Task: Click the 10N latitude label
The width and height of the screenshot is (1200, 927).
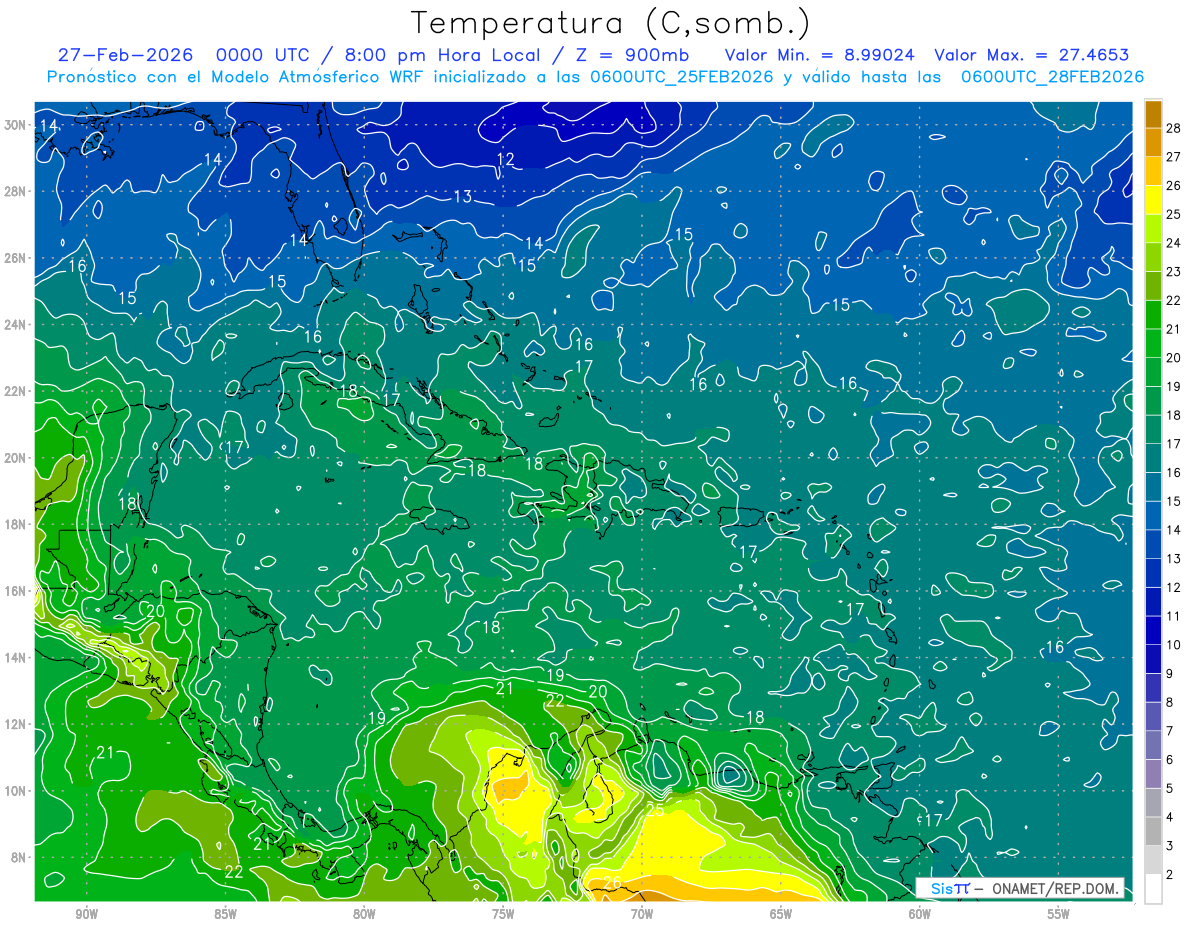Action: pyautogui.click(x=15, y=791)
